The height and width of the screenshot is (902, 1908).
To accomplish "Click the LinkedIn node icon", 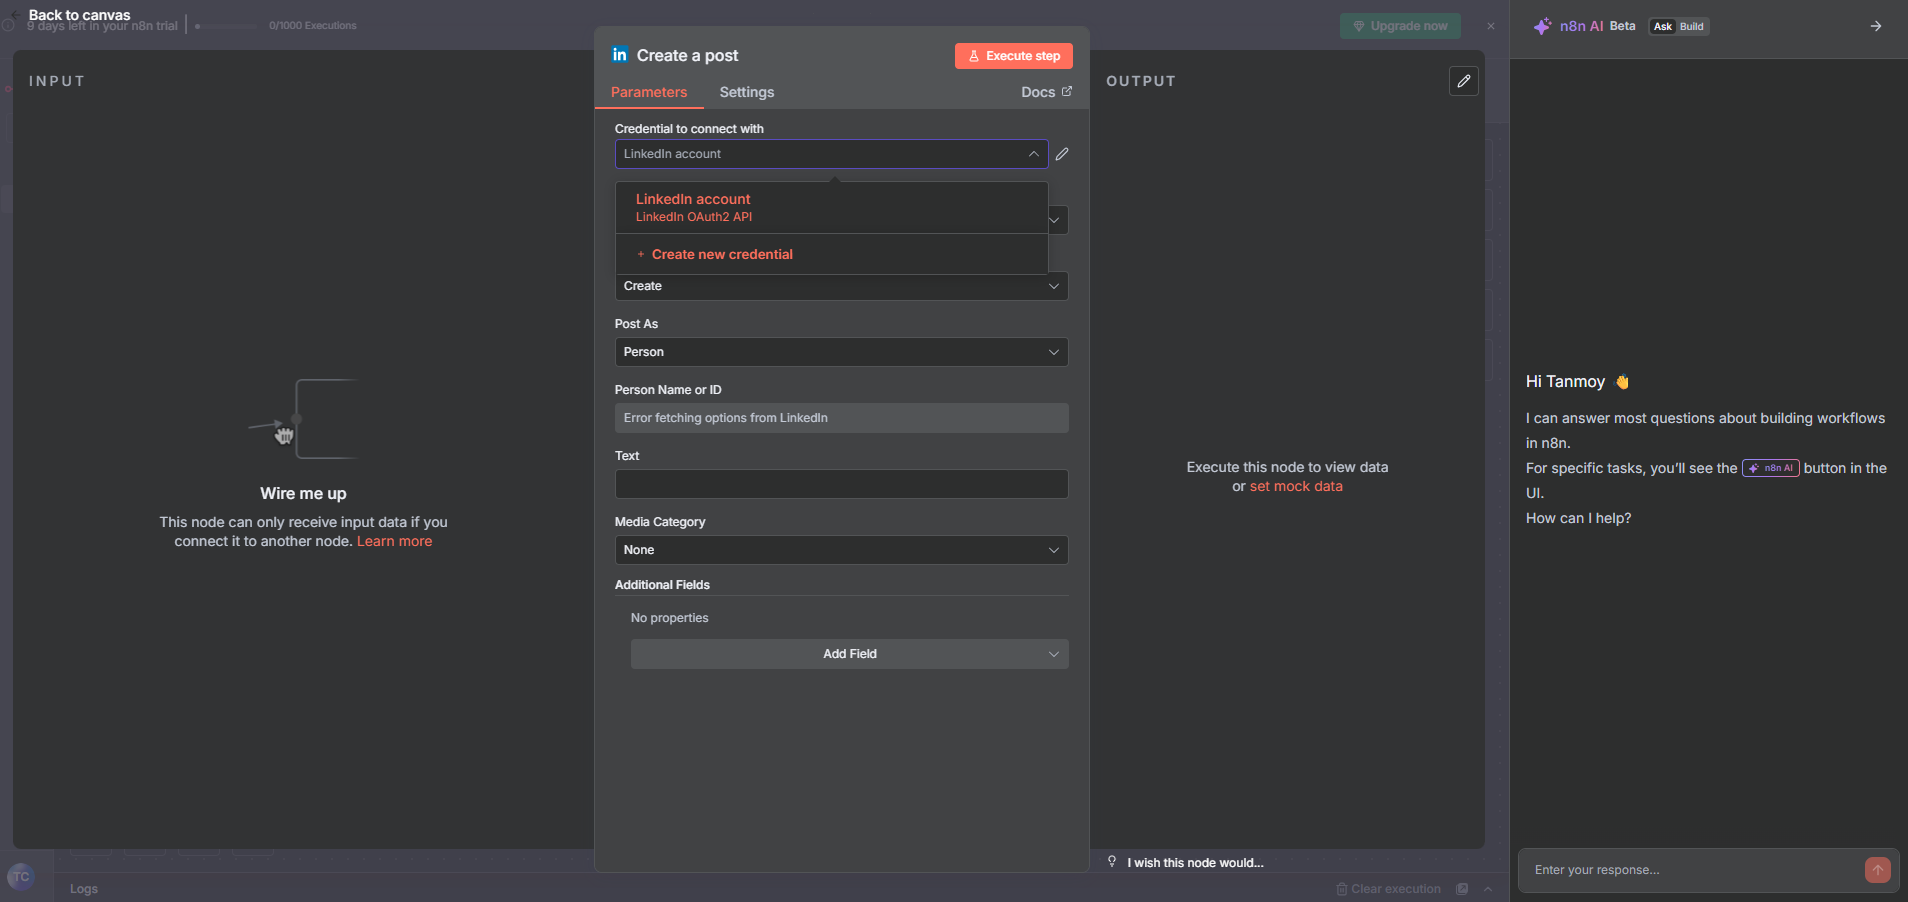I will click(620, 55).
